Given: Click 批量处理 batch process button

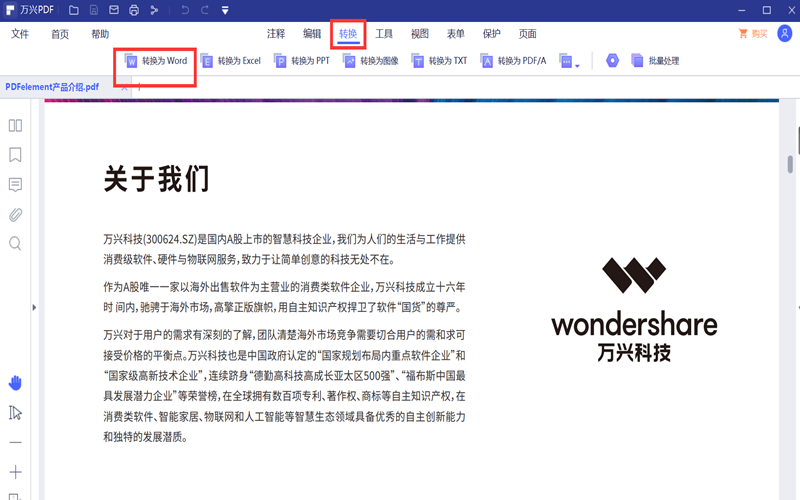Looking at the screenshot, I should 653,61.
